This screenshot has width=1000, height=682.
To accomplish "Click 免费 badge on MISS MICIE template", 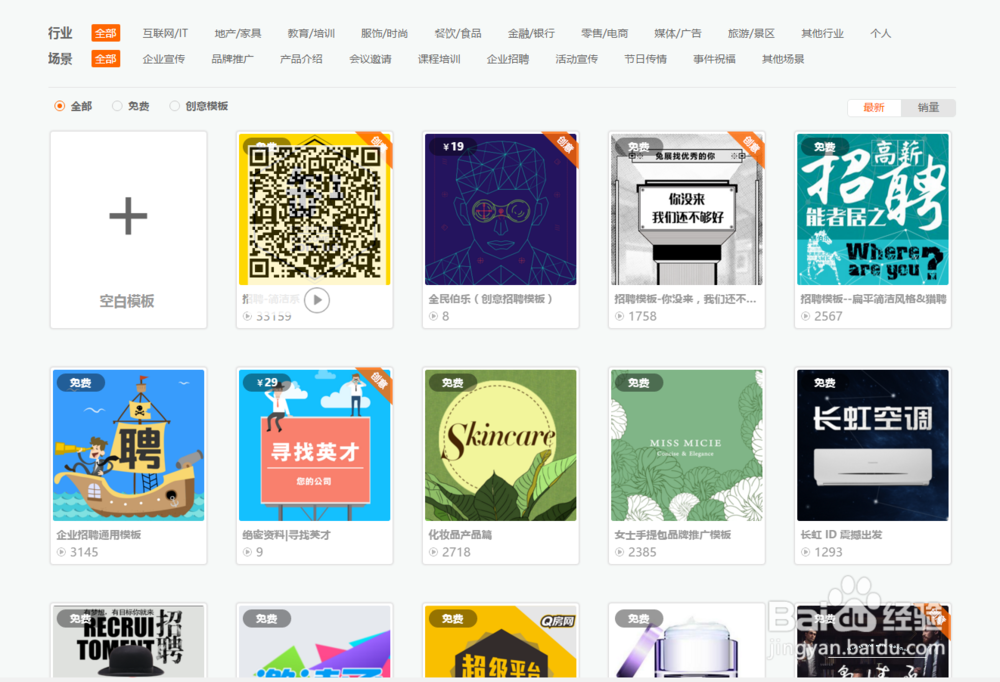I will coord(639,383).
